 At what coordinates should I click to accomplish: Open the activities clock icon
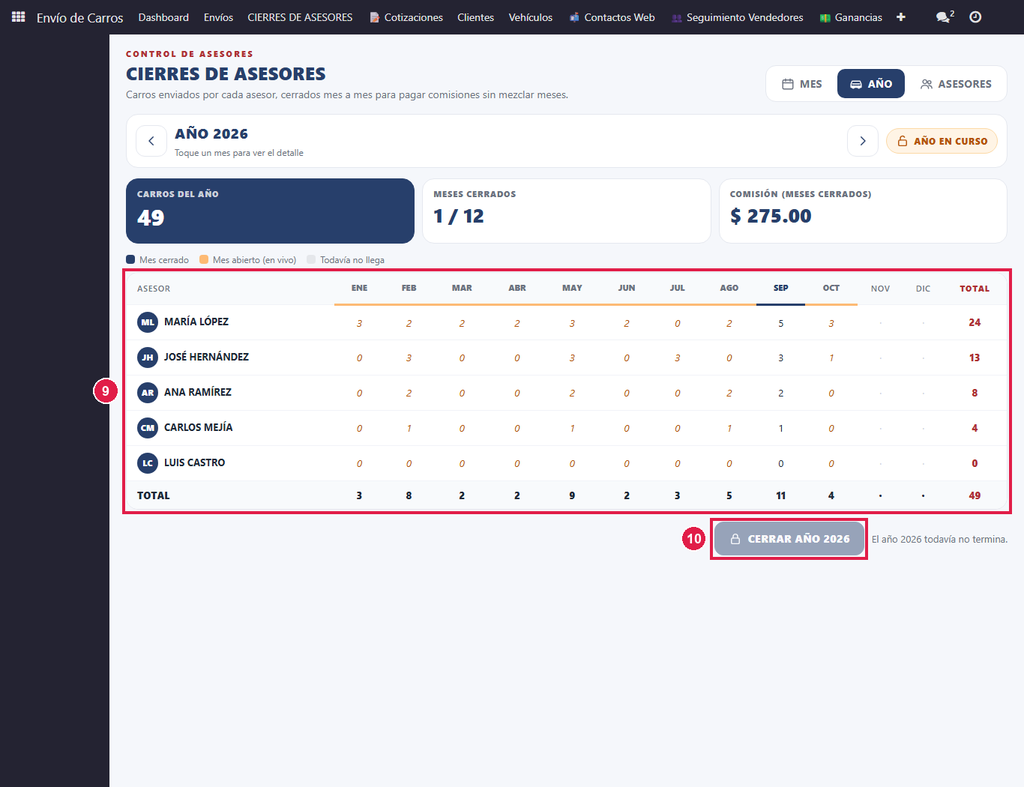975,17
